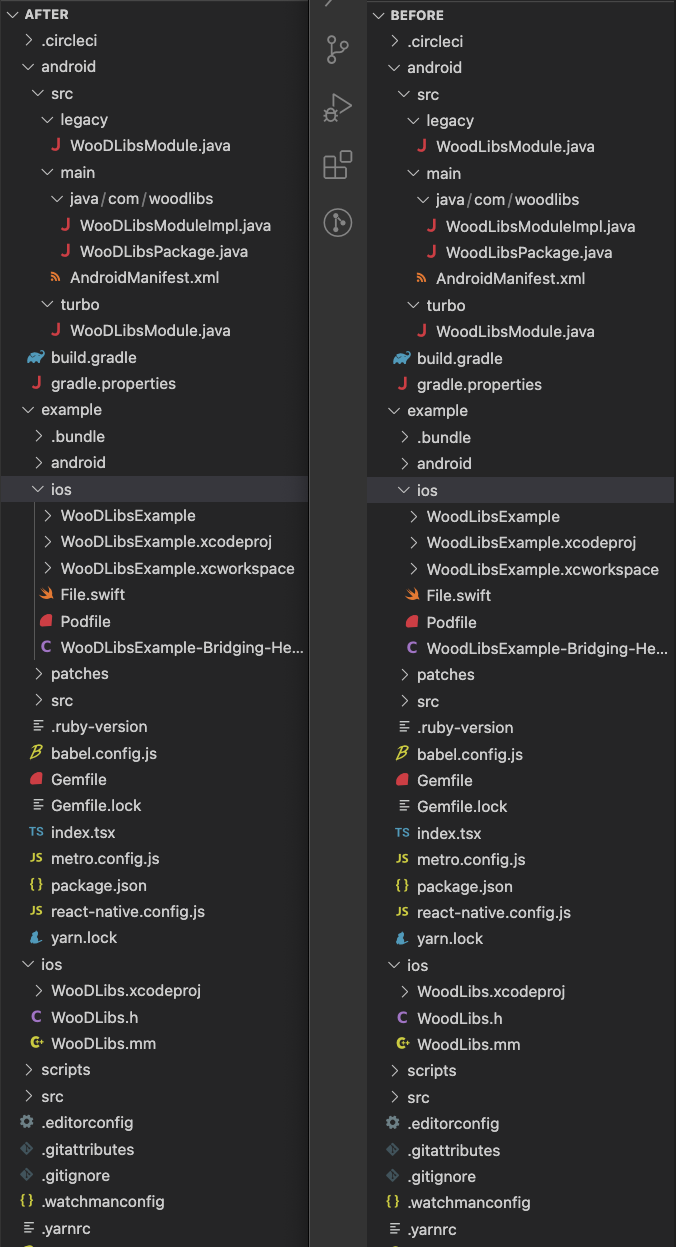This screenshot has width=676, height=1247.
Task: Open WoodLibsPackage.java in BEFORE panel
Action: tap(529, 252)
